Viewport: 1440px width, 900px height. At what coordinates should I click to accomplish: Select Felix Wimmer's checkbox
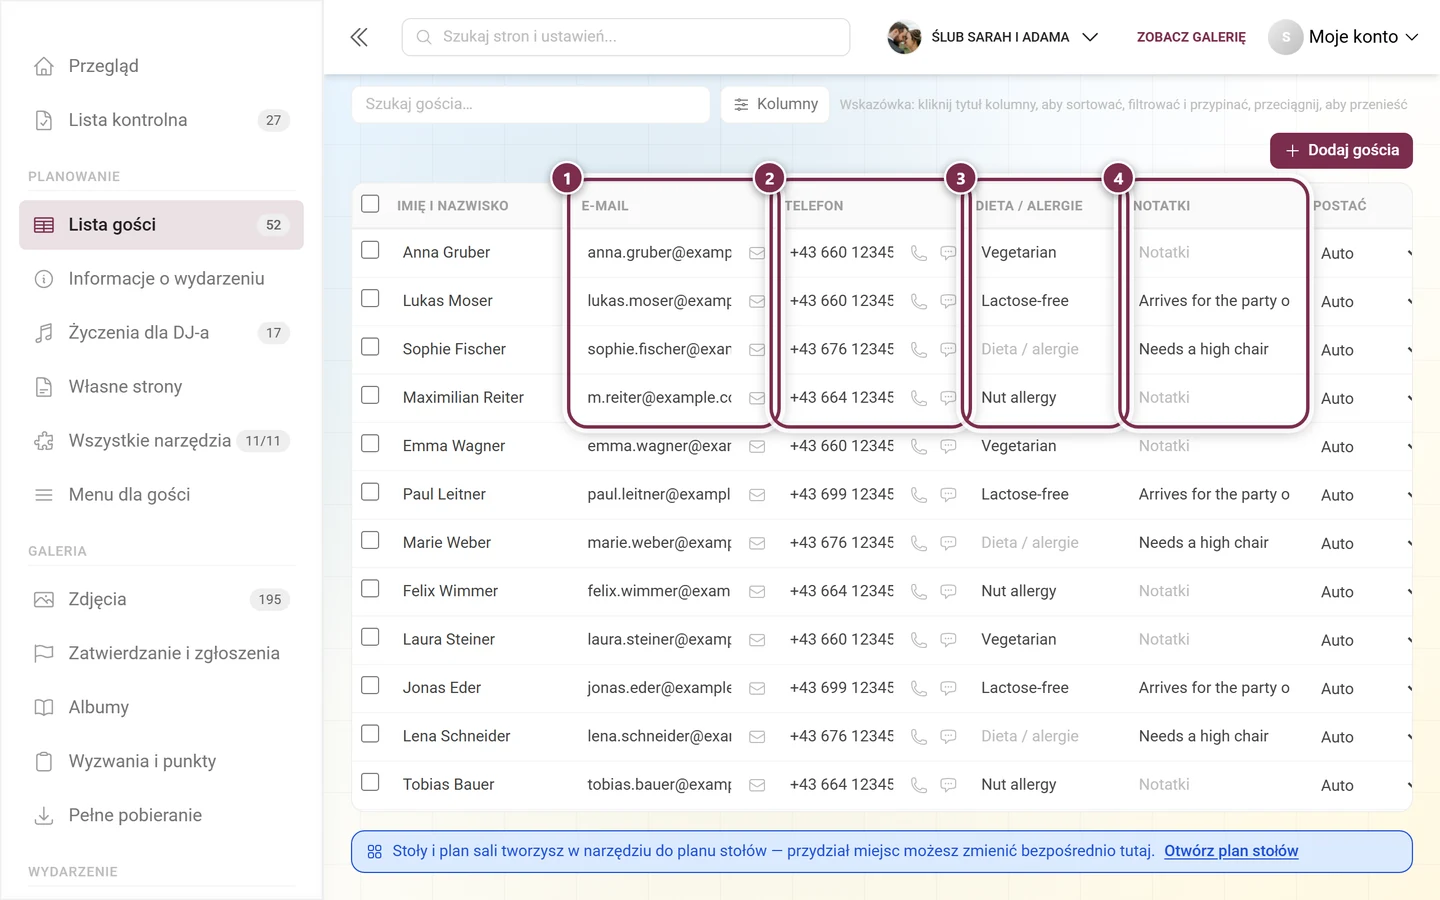click(x=370, y=588)
